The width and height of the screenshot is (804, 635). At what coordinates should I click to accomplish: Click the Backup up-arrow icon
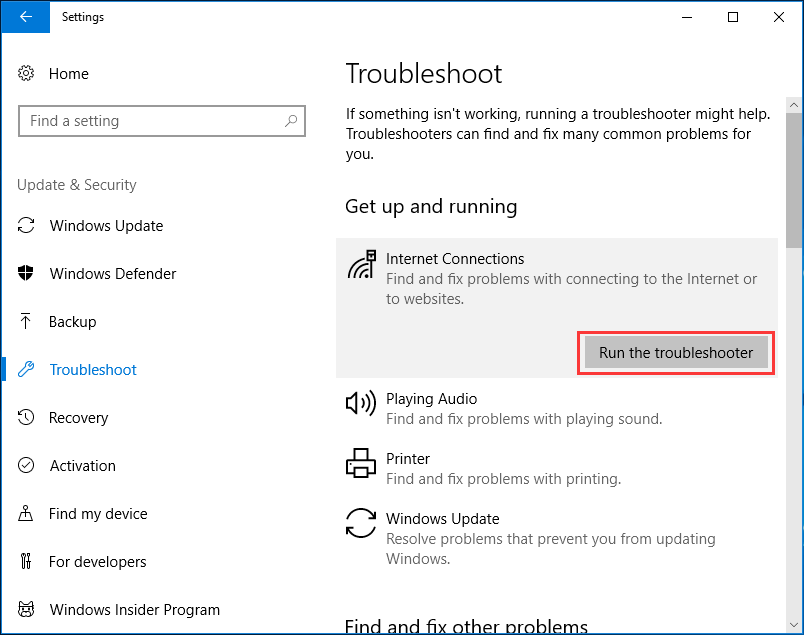26,321
